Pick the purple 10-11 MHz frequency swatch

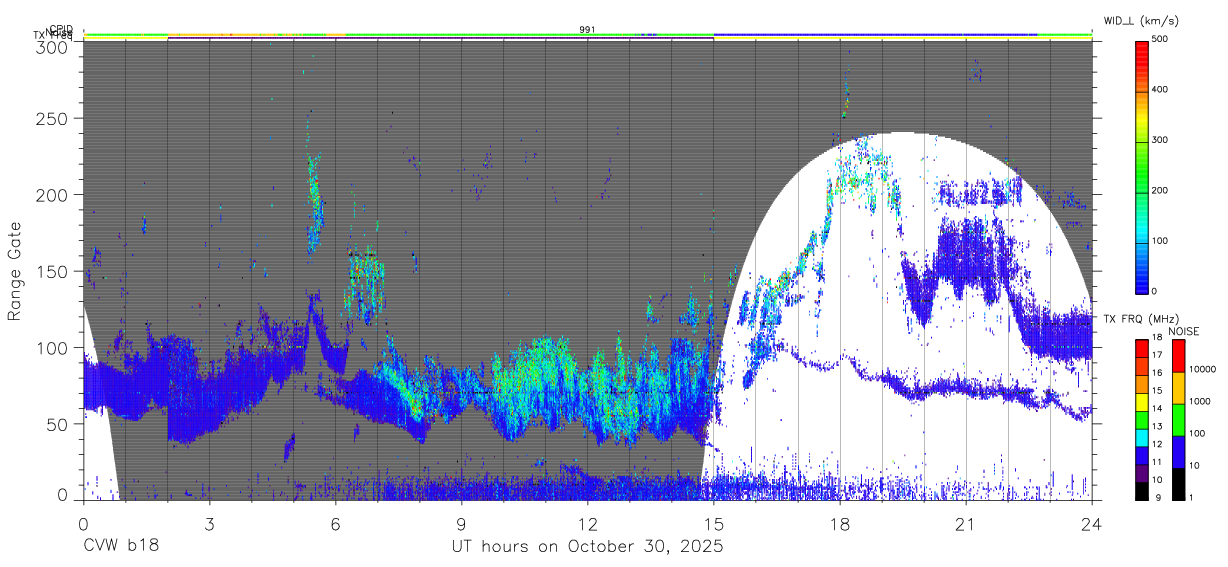[x=1142, y=475]
